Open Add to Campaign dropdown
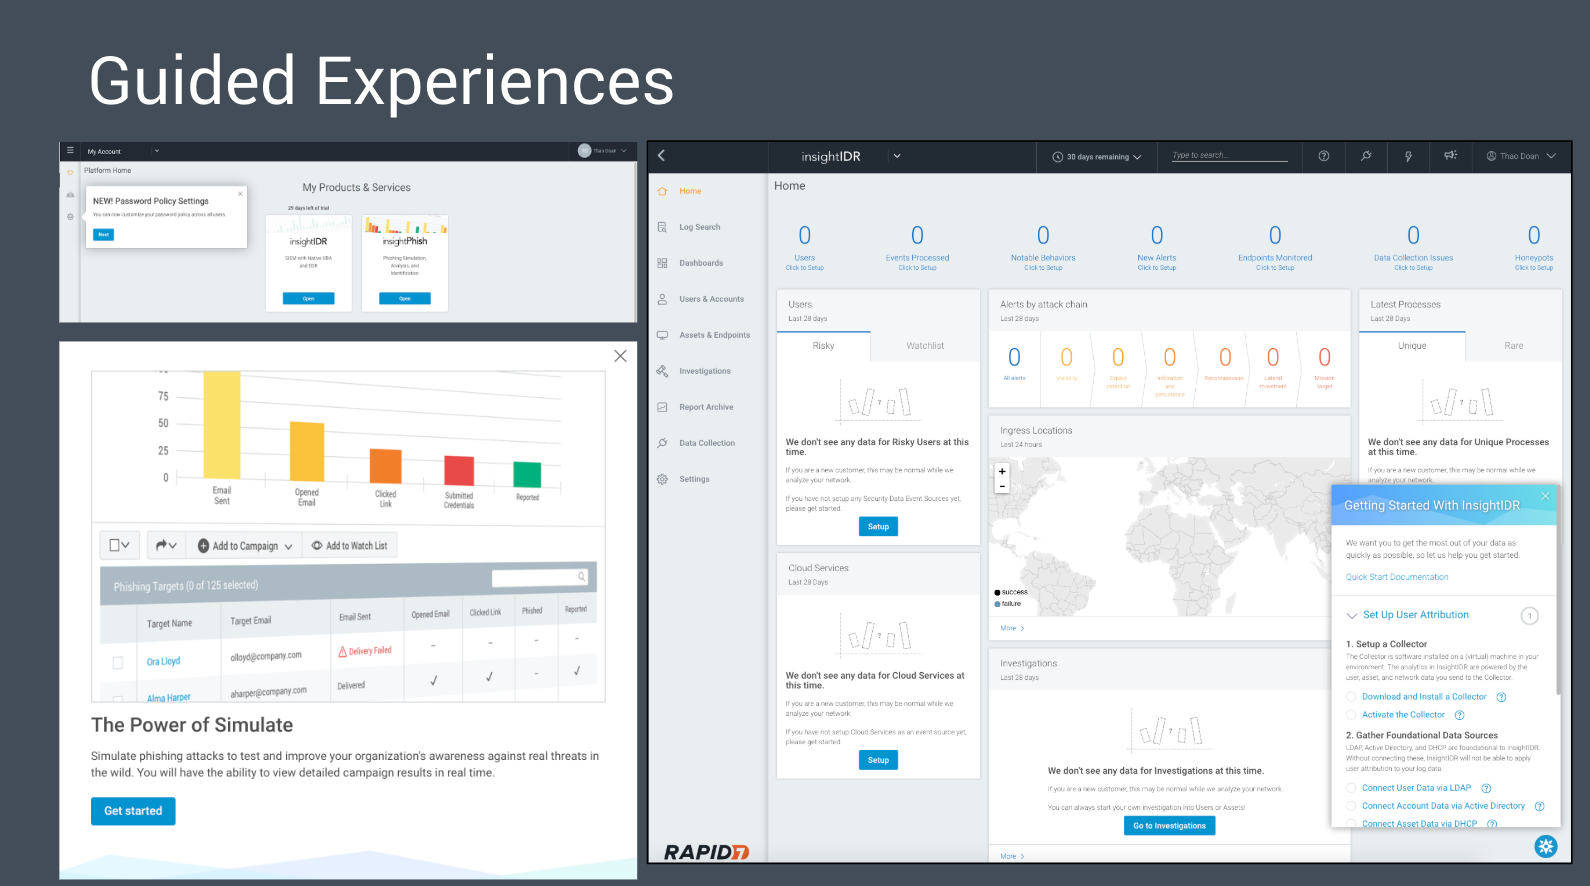 point(245,546)
